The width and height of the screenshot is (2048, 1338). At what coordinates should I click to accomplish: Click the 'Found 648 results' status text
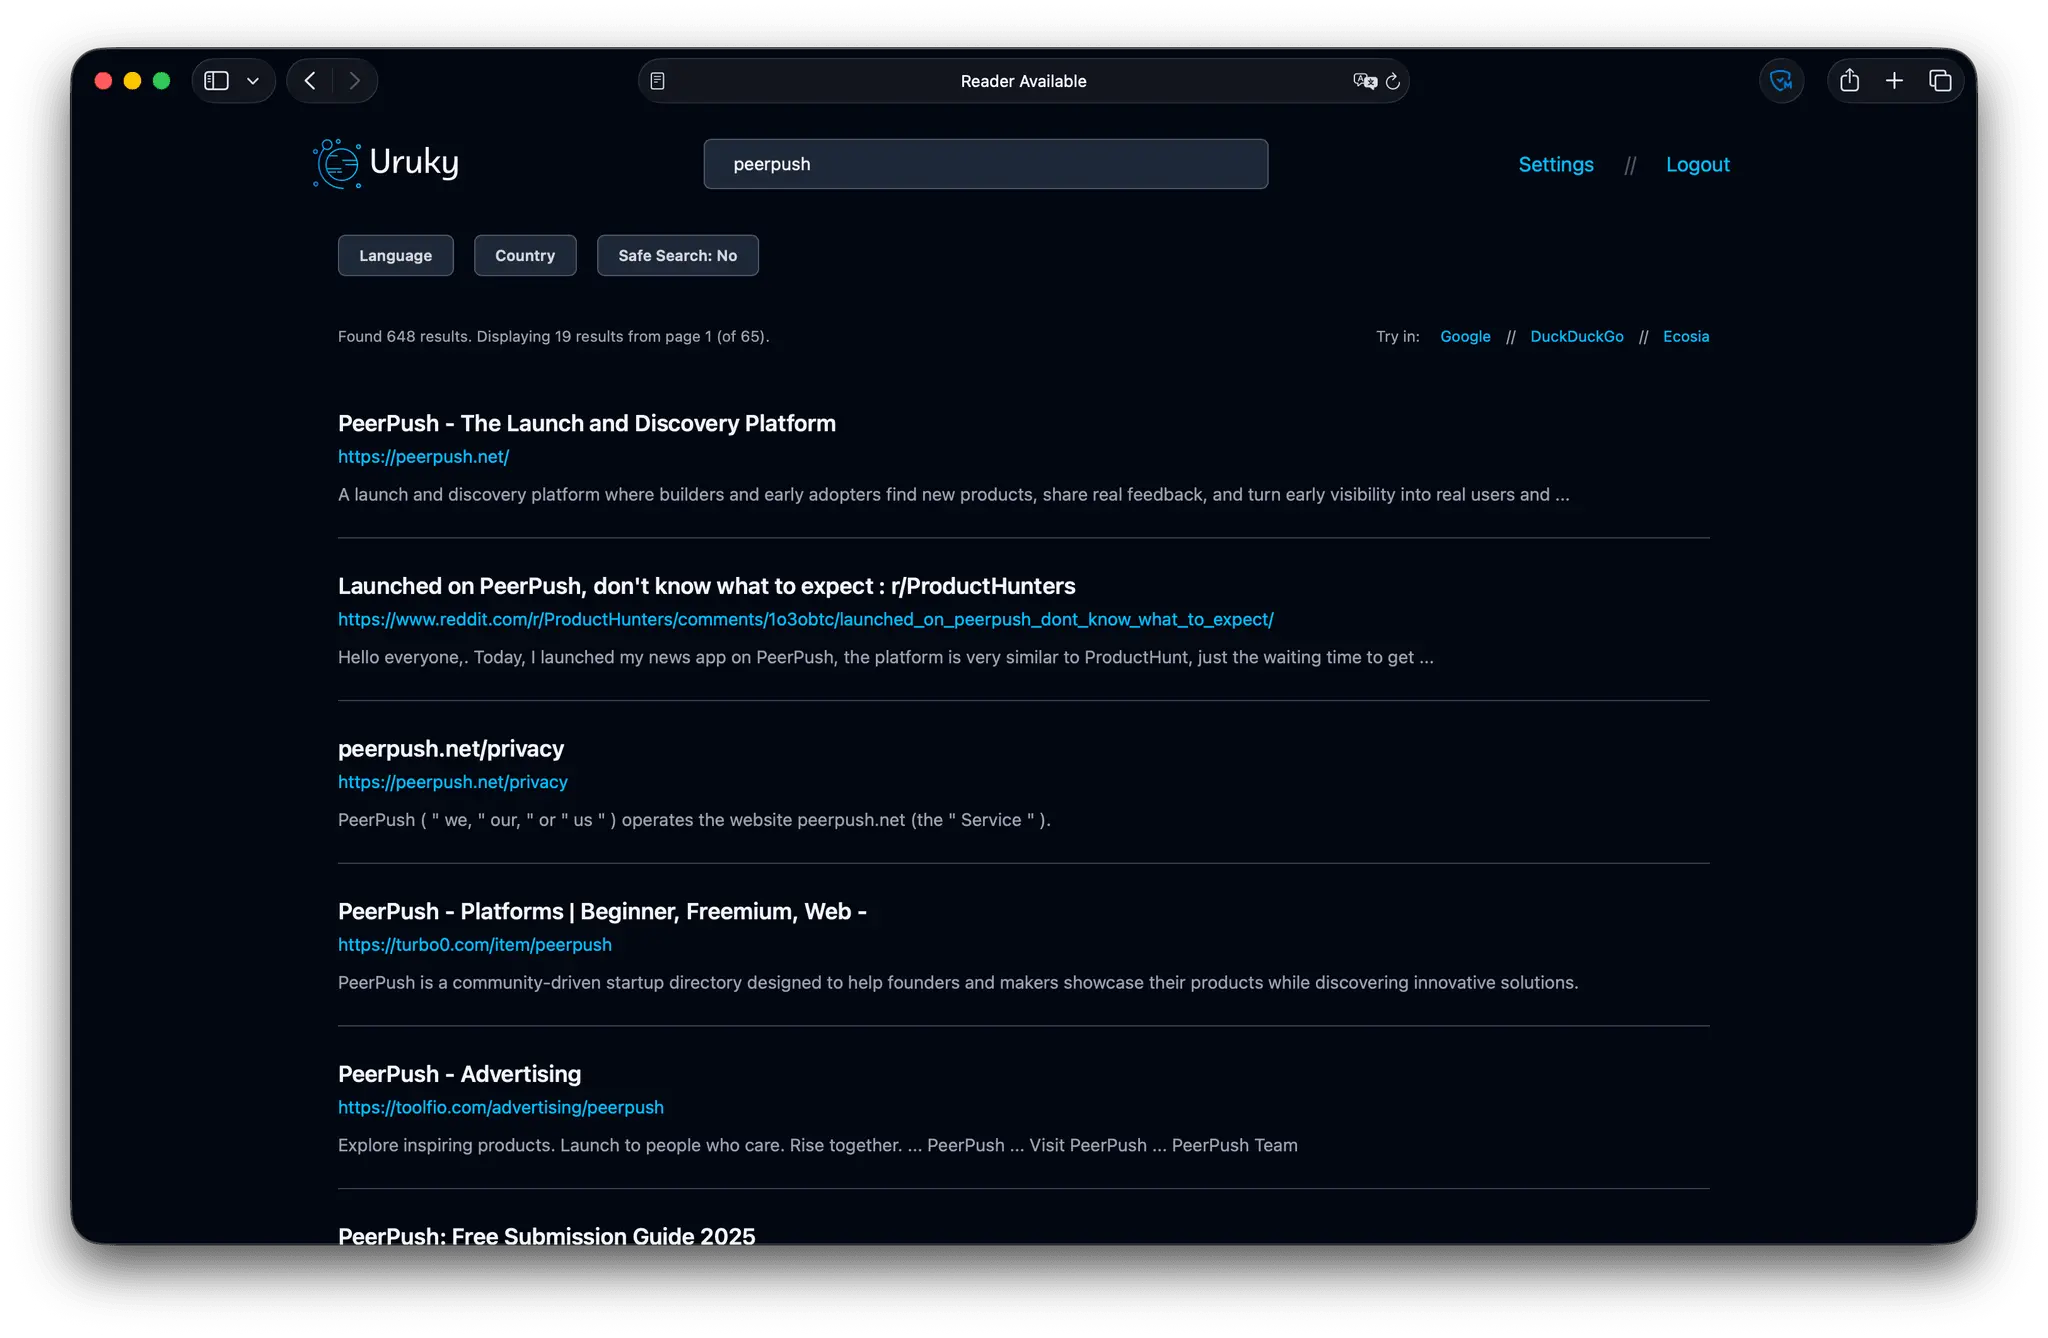[x=553, y=336]
